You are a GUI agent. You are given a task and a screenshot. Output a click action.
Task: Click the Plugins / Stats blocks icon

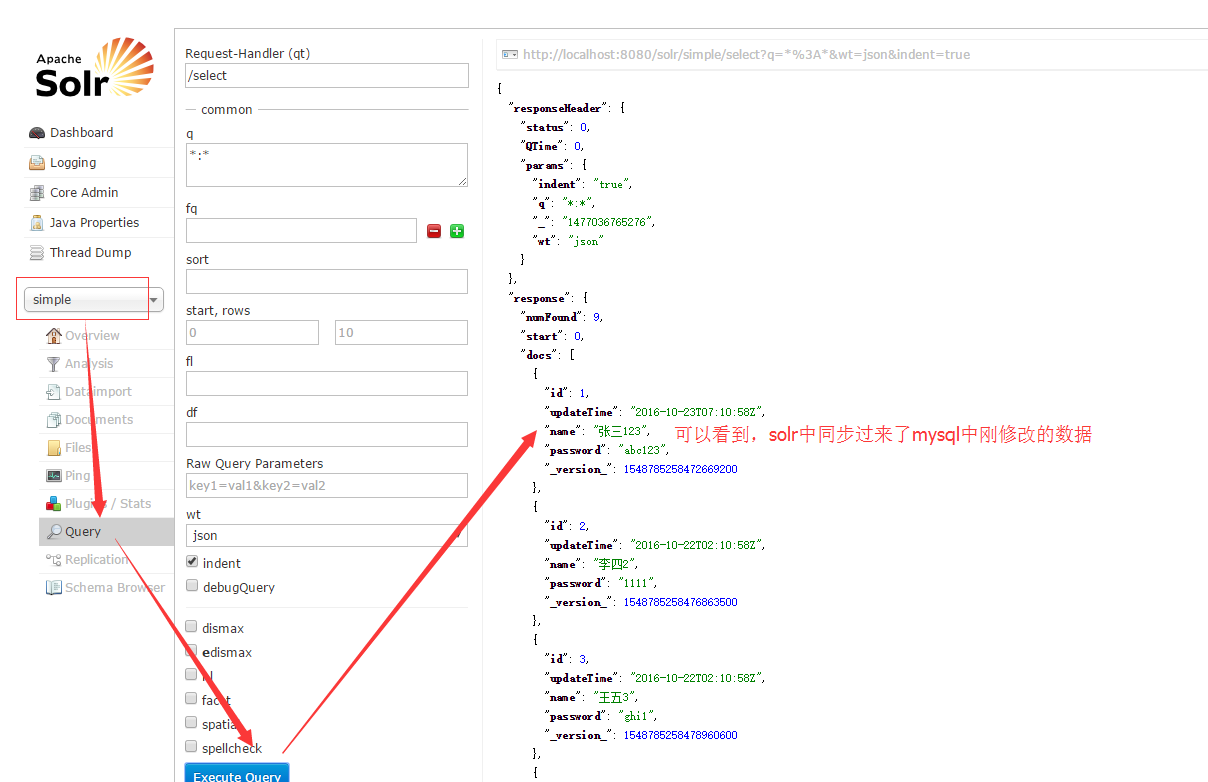[x=54, y=503]
